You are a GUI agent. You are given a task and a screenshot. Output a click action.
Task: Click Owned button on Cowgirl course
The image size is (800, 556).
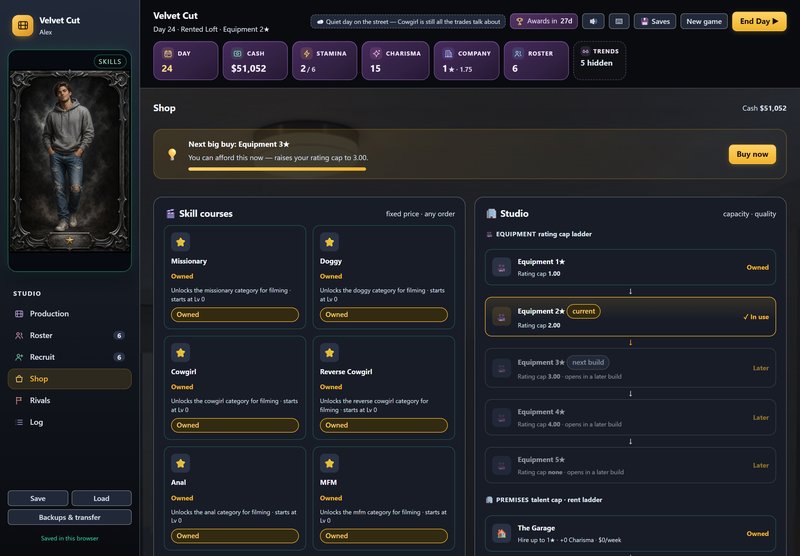pyautogui.click(x=235, y=425)
